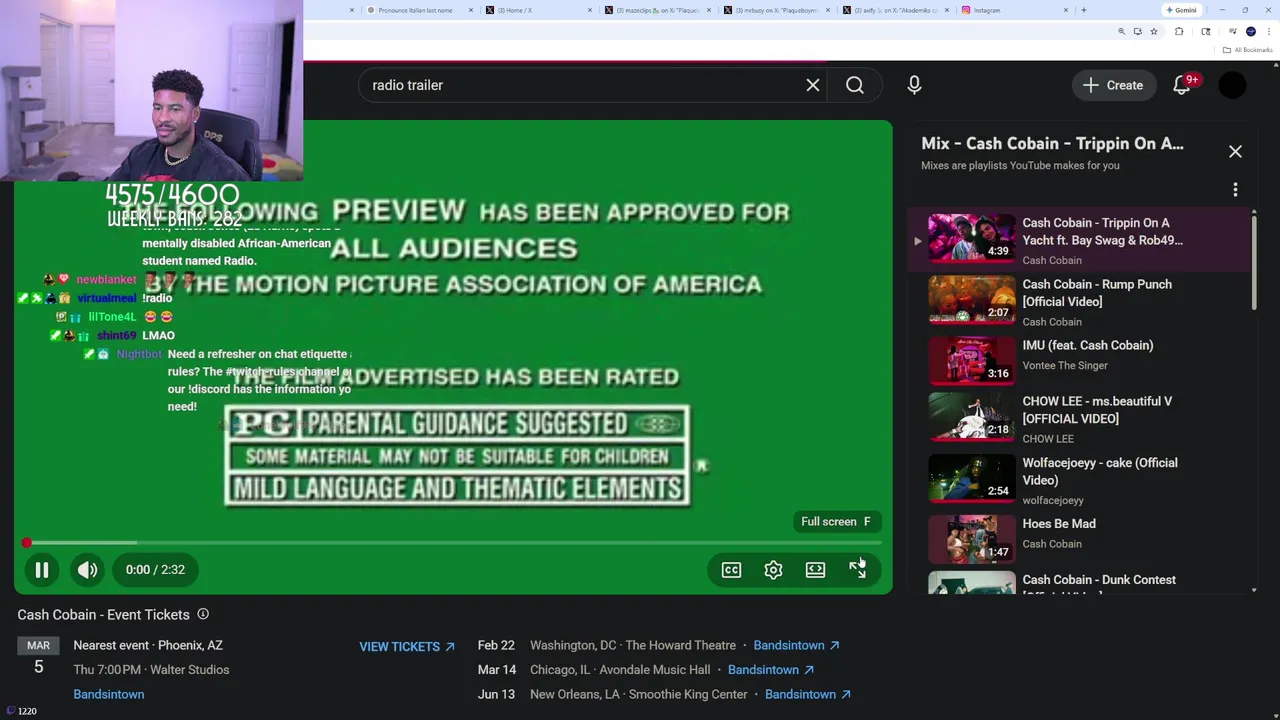Click the 'Nearest event · Phoenix, AZ' text
The image size is (1280, 720).
coord(148,646)
